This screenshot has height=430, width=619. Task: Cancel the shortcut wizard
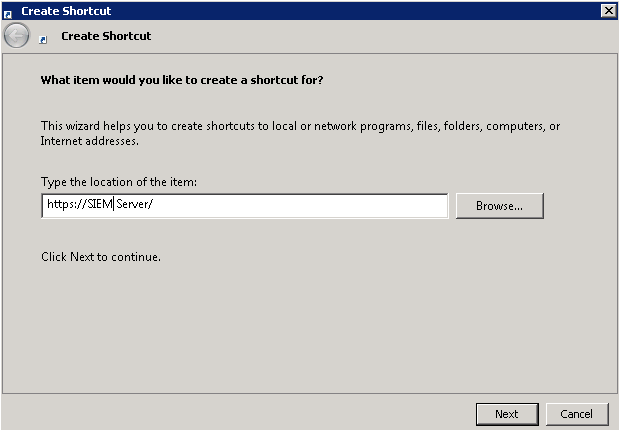pyautogui.click(x=576, y=414)
